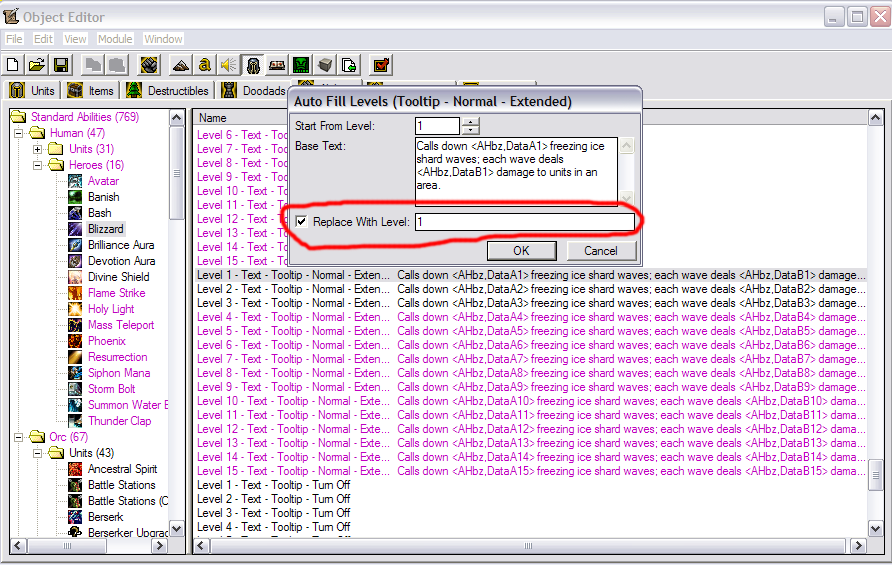Select the Blizzard ability in the tree

point(106,229)
